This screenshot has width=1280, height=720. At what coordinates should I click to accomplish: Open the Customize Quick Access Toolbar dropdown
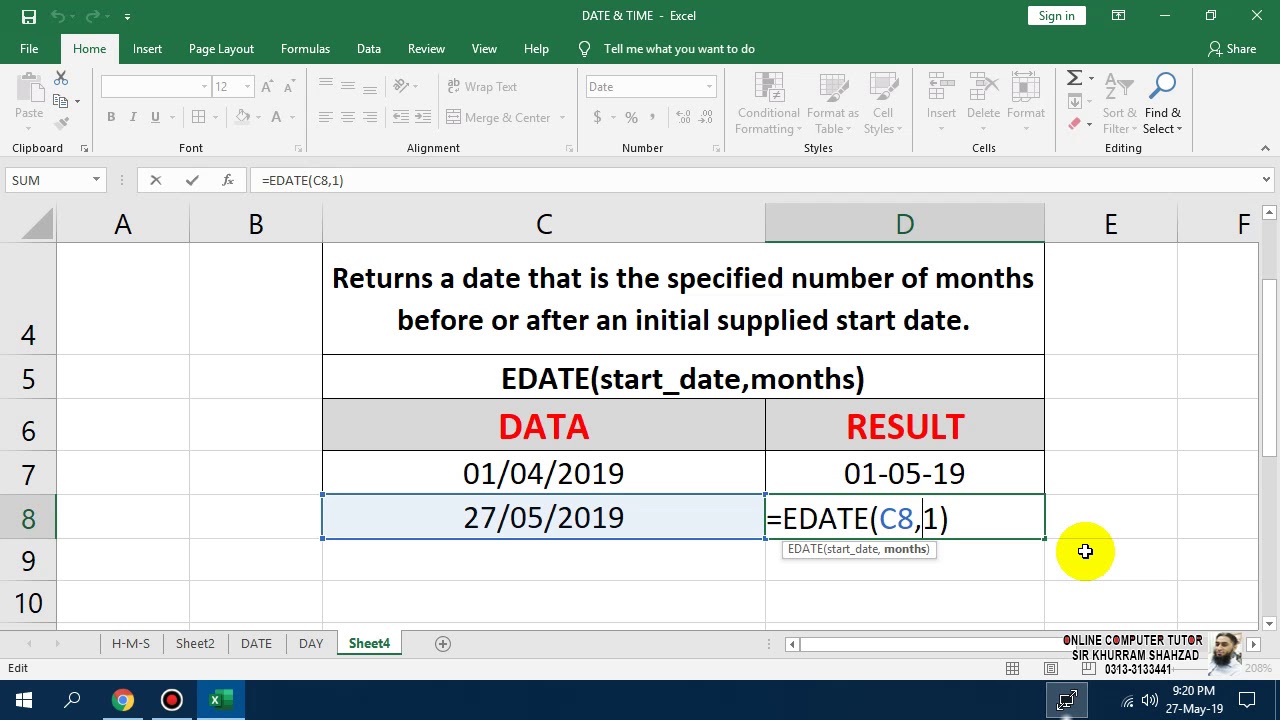point(127,17)
